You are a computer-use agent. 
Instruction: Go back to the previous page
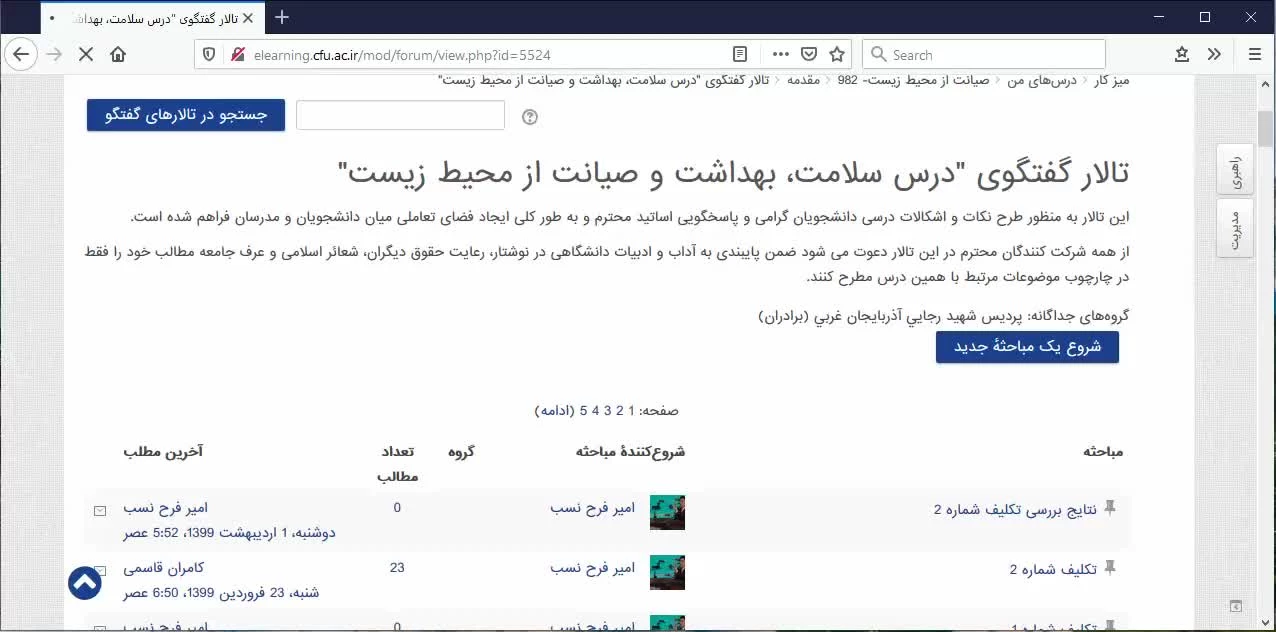point(21,55)
